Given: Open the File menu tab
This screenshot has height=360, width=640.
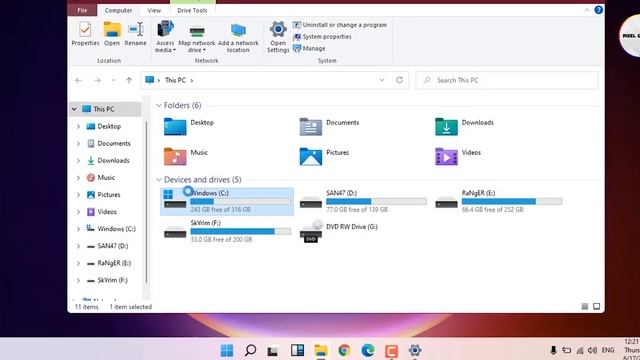Looking at the screenshot, I should coord(82,10).
